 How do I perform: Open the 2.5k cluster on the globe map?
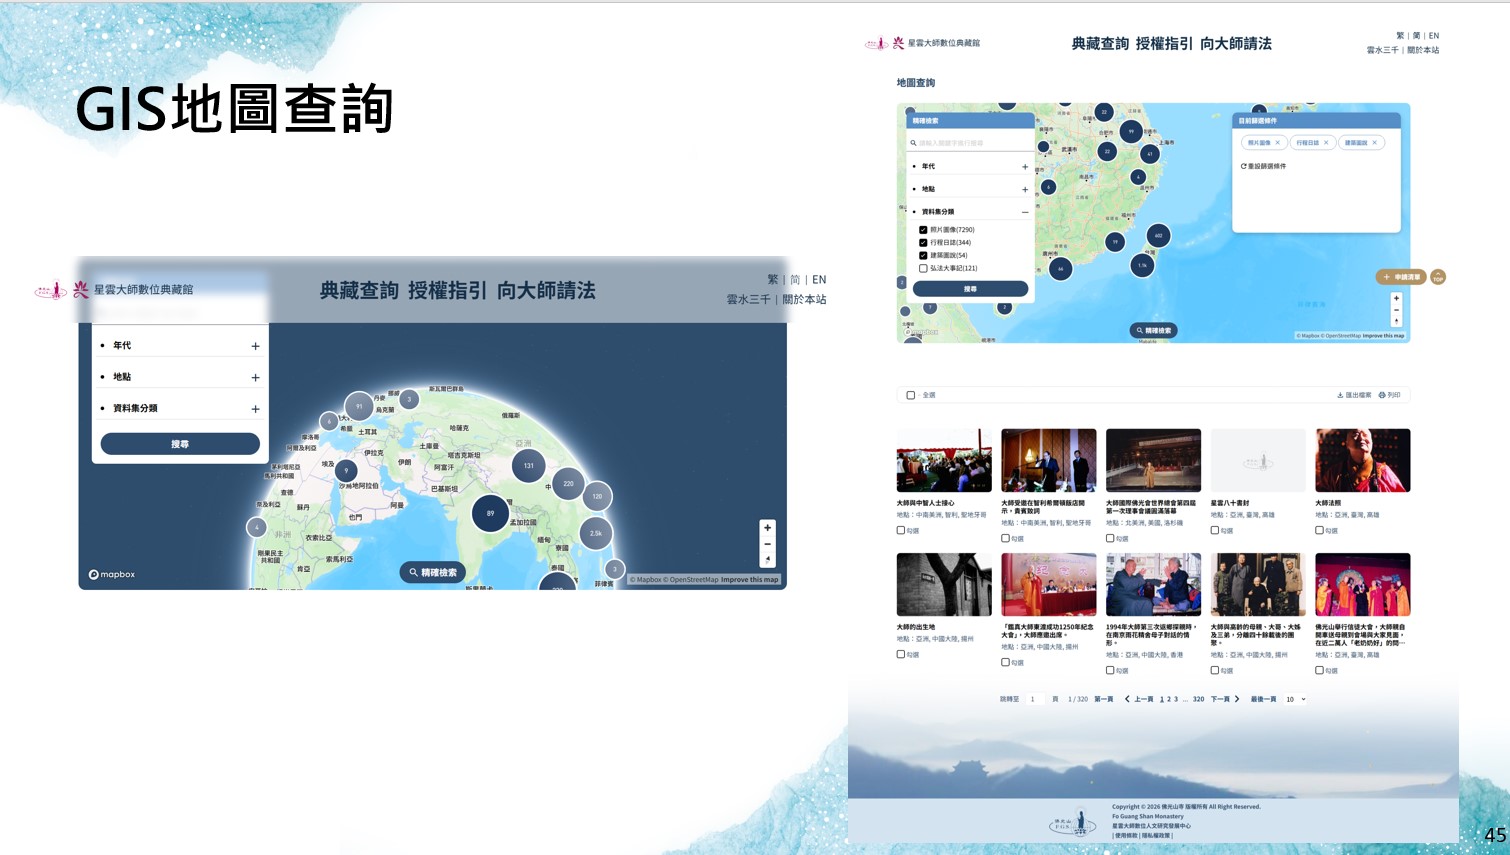click(x=595, y=533)
